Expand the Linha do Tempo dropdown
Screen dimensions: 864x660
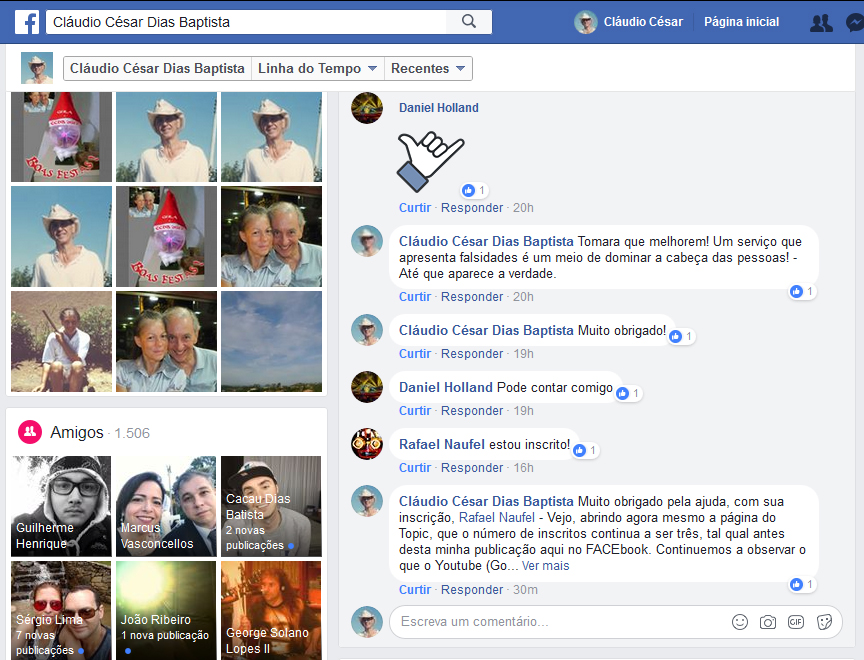coord(317,69)
